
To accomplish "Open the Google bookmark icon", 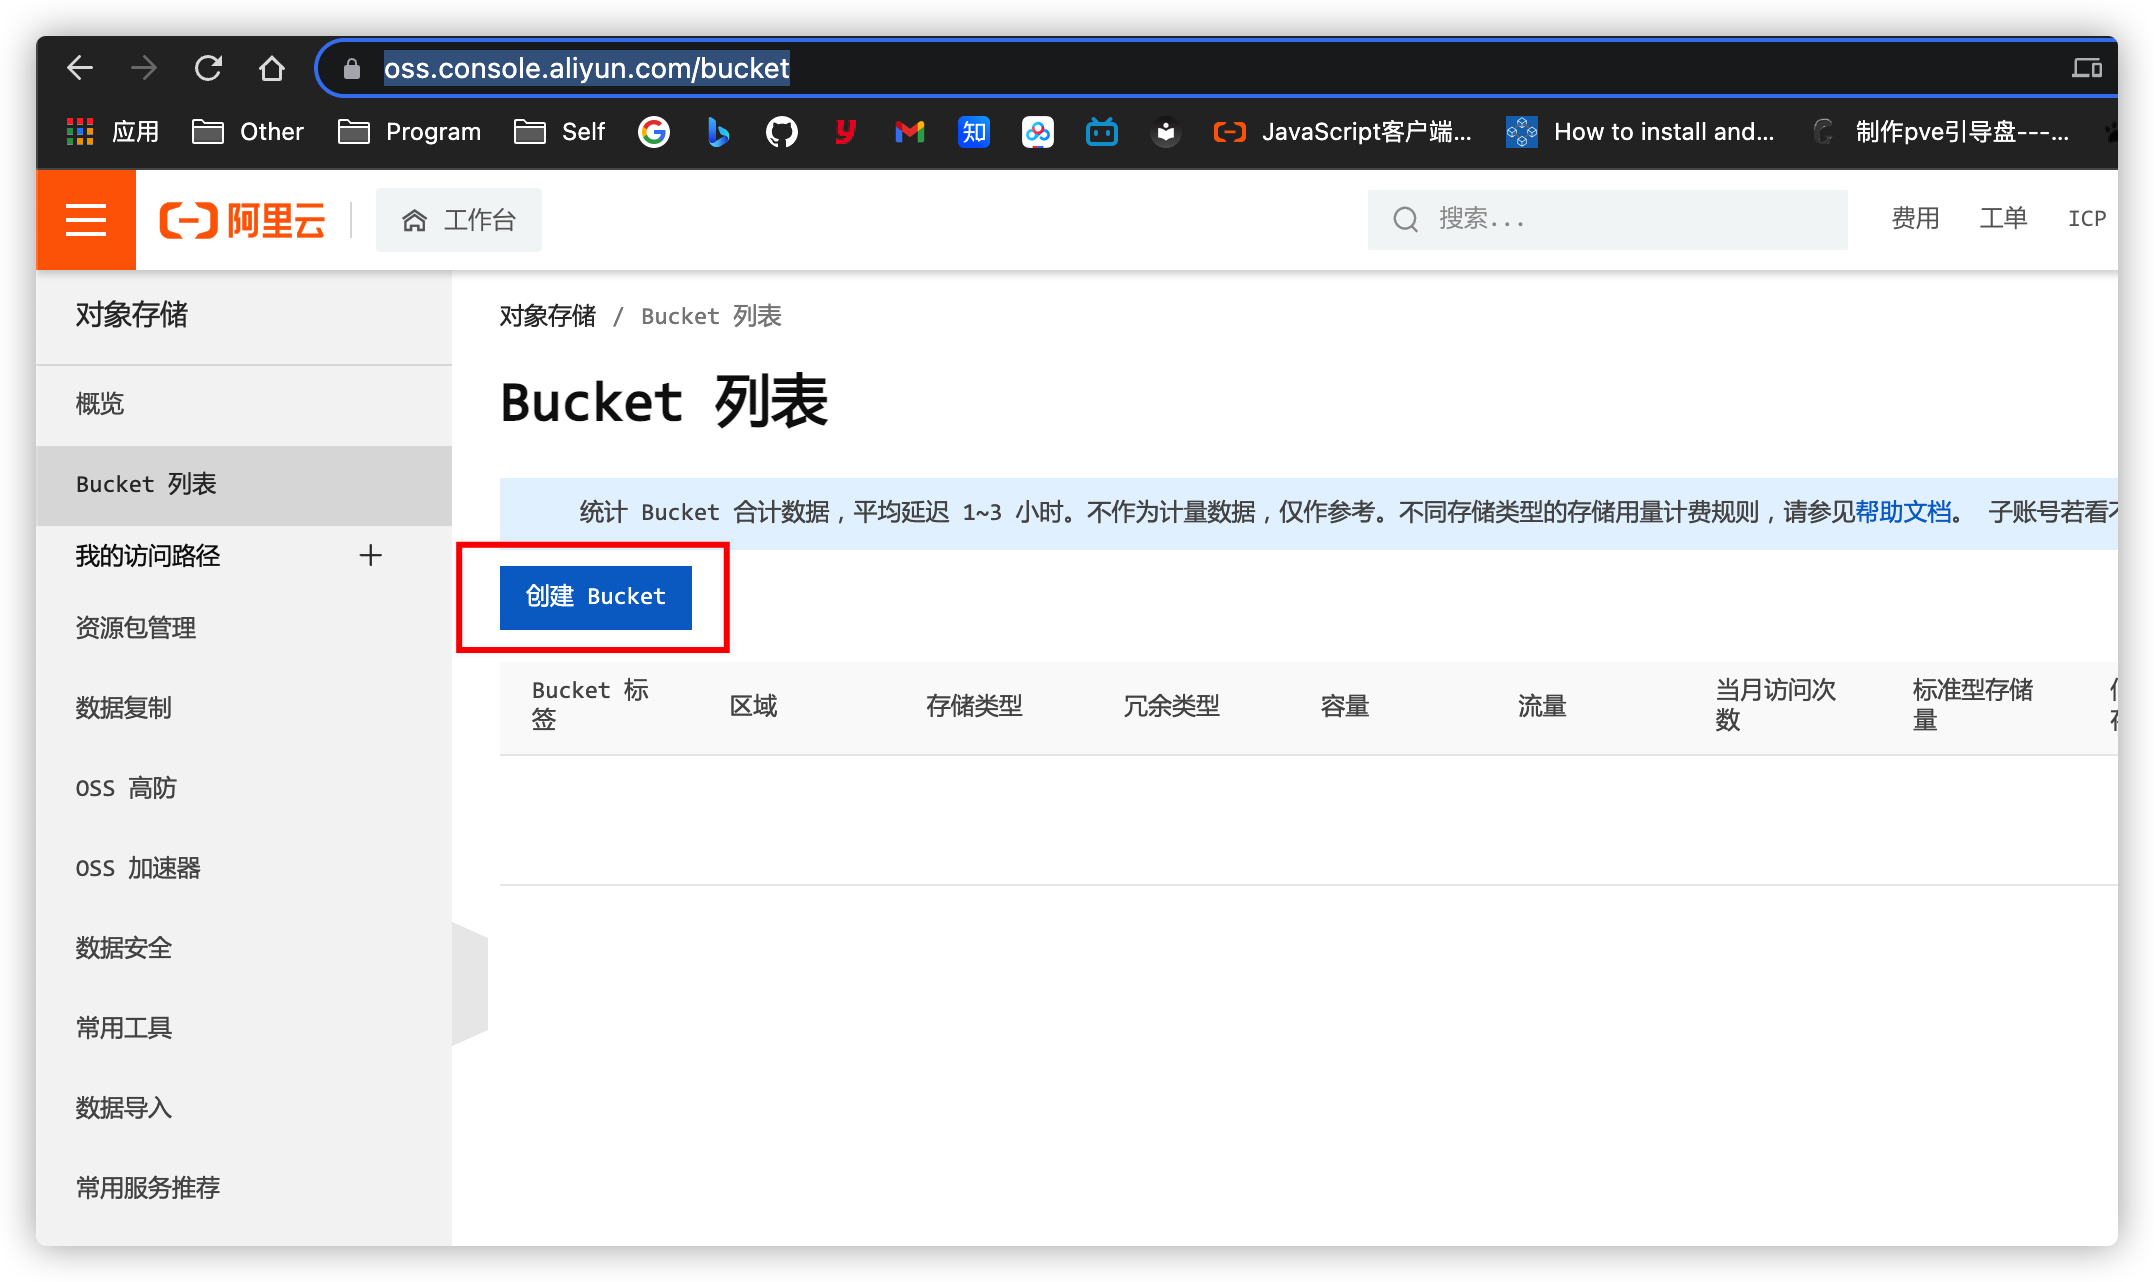I will click(654, 132).
